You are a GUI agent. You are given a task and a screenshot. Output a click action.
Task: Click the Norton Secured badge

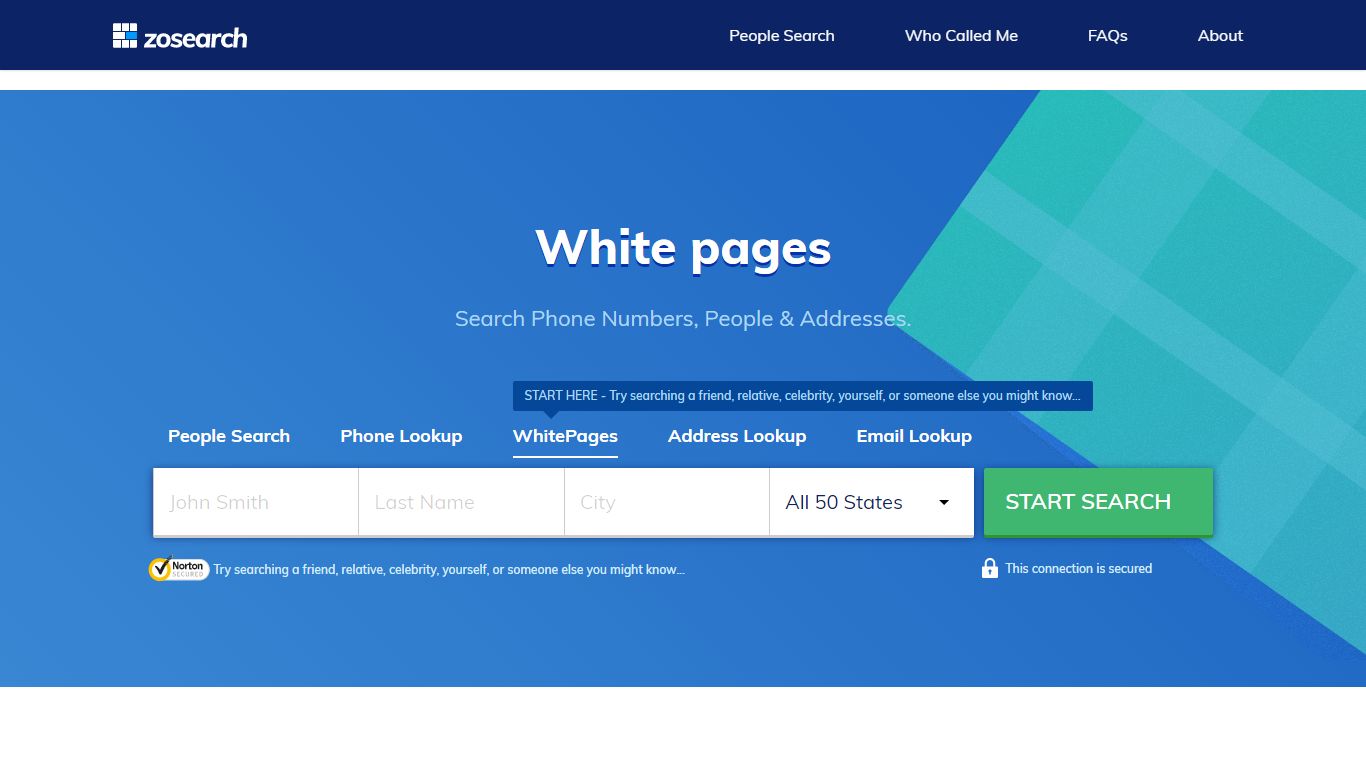coord(178,569)
